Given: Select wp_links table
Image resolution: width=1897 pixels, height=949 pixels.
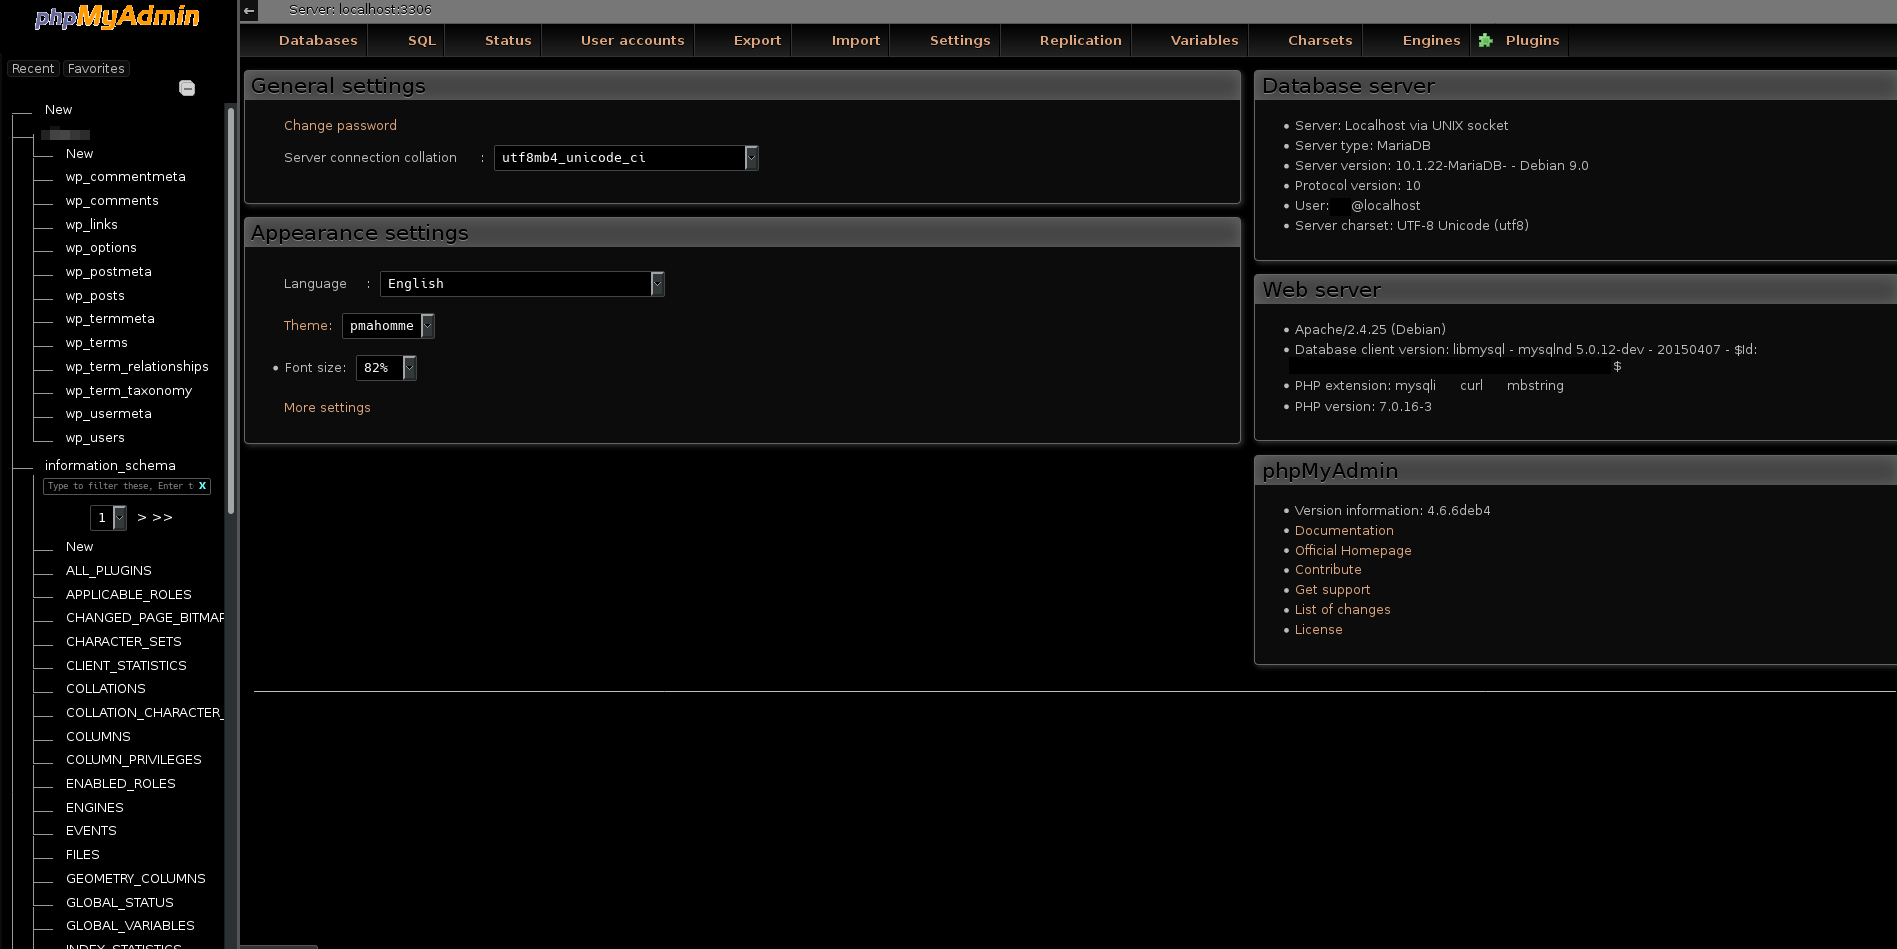Looking at the screenshot, I should pos(92,225).
